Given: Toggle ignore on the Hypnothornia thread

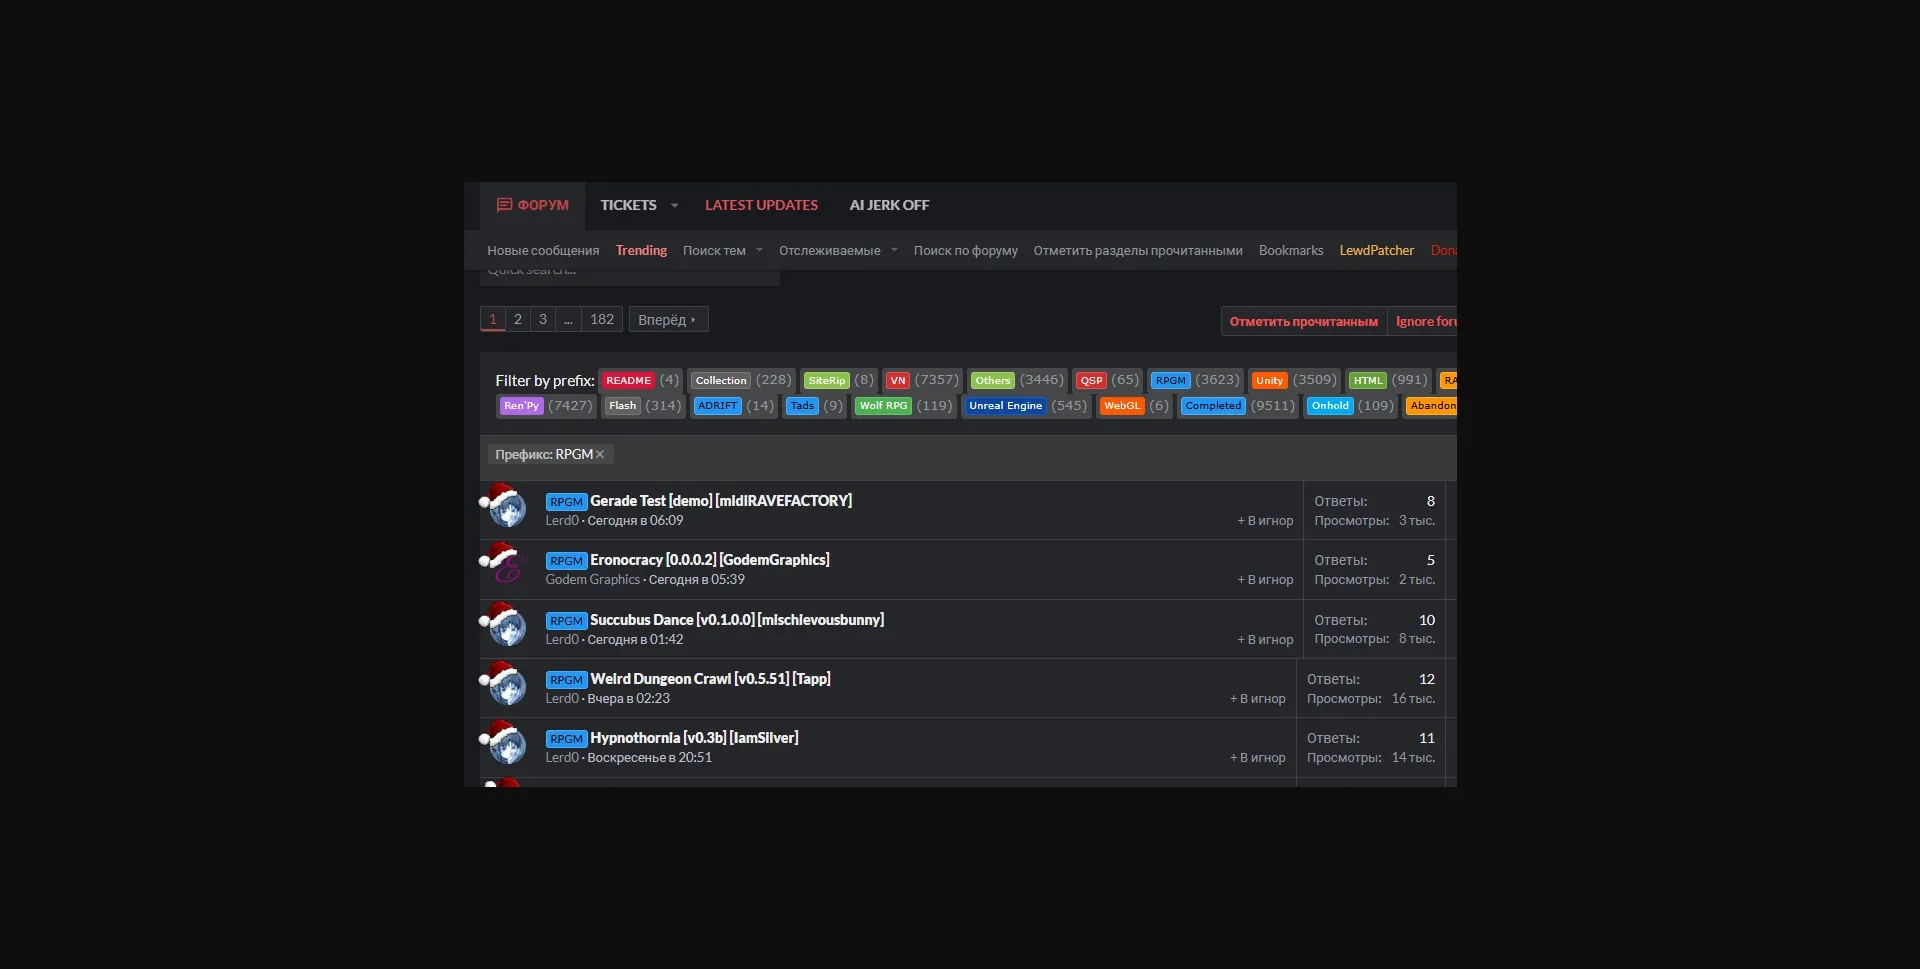Looking at the screenshot, I should [1258, 758].
